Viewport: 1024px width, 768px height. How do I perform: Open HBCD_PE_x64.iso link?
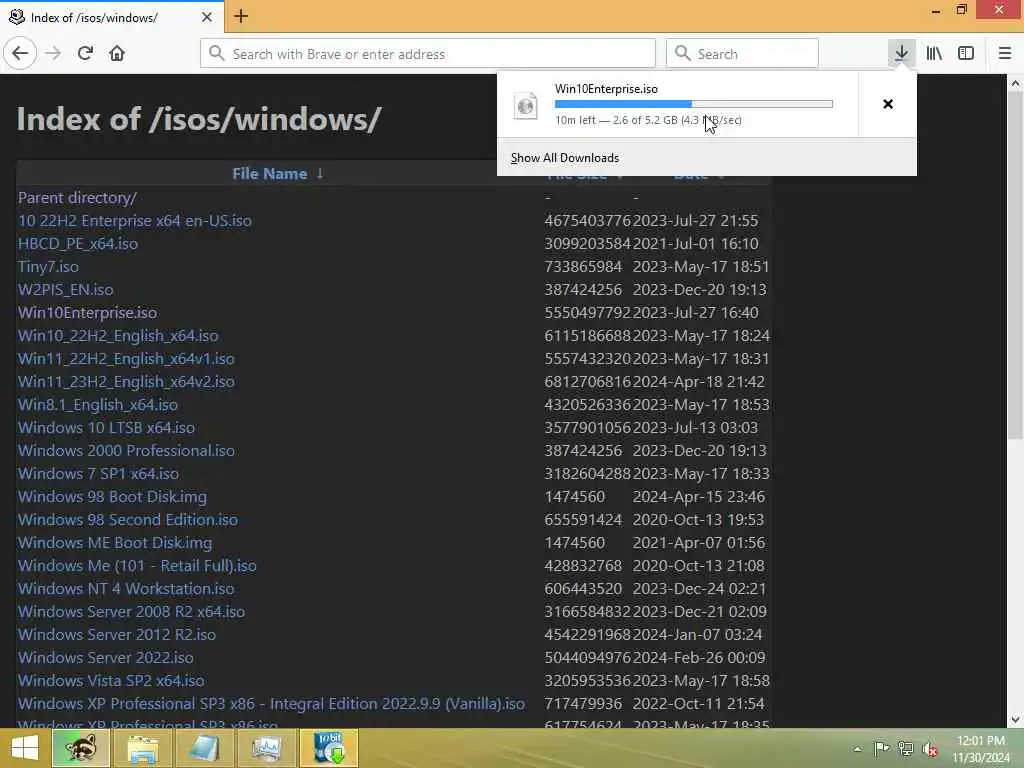coord(78,244)
